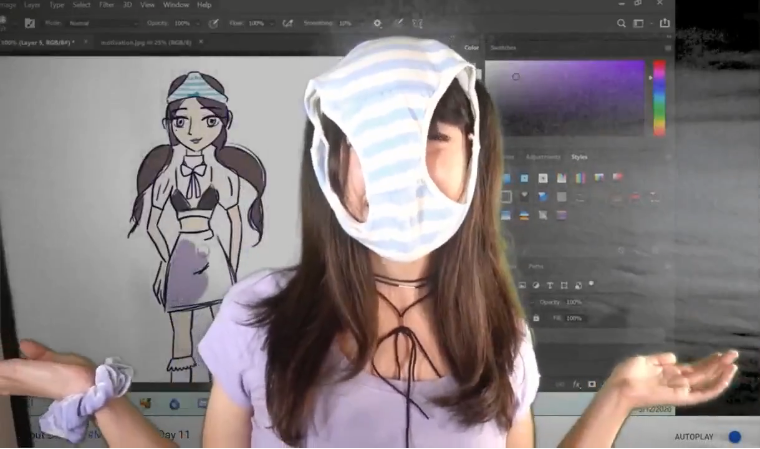The image size is (760, 449).
Task: Open the Help menu
Action: [204, 5]
